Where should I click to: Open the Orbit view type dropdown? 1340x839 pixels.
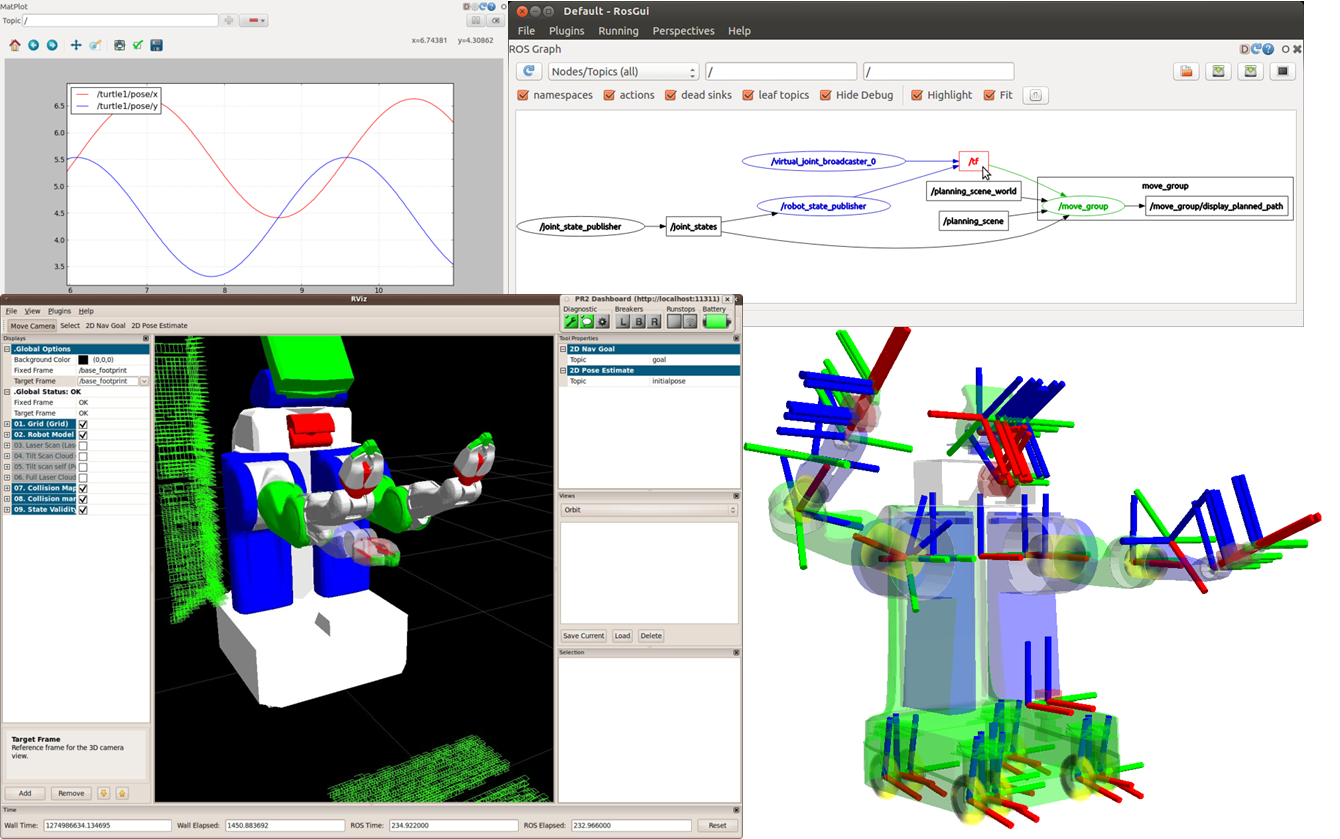click(649, 510)
